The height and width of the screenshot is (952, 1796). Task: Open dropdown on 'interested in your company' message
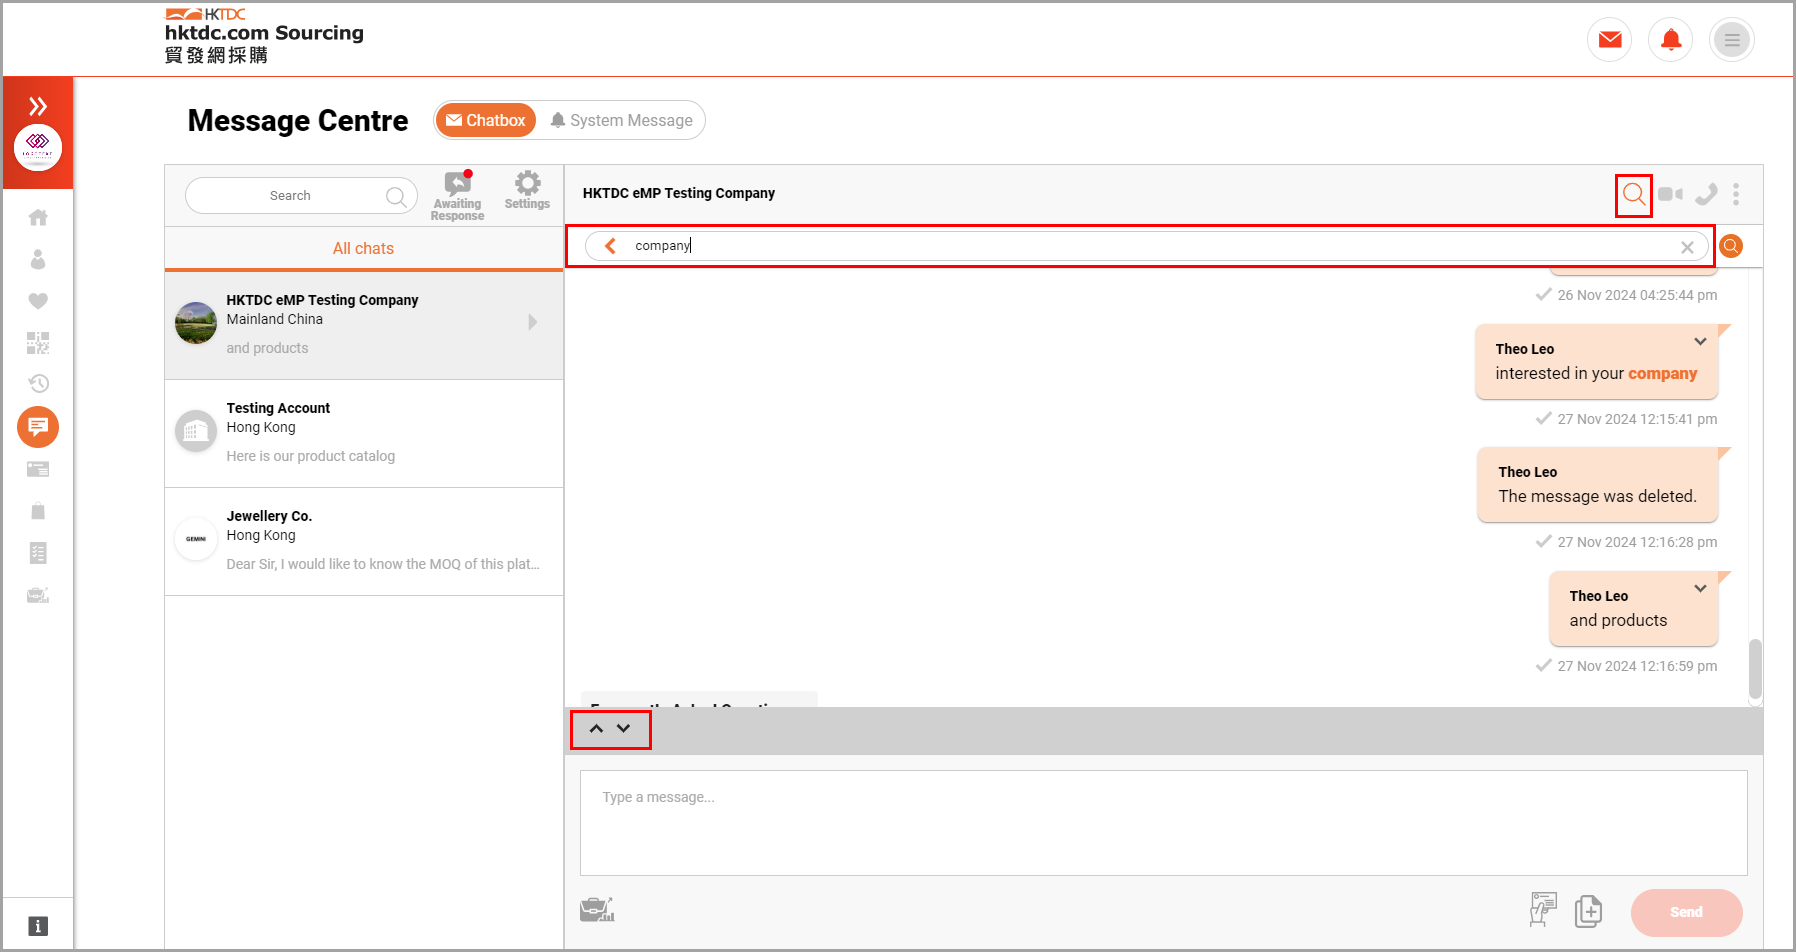click(1700, 342)
